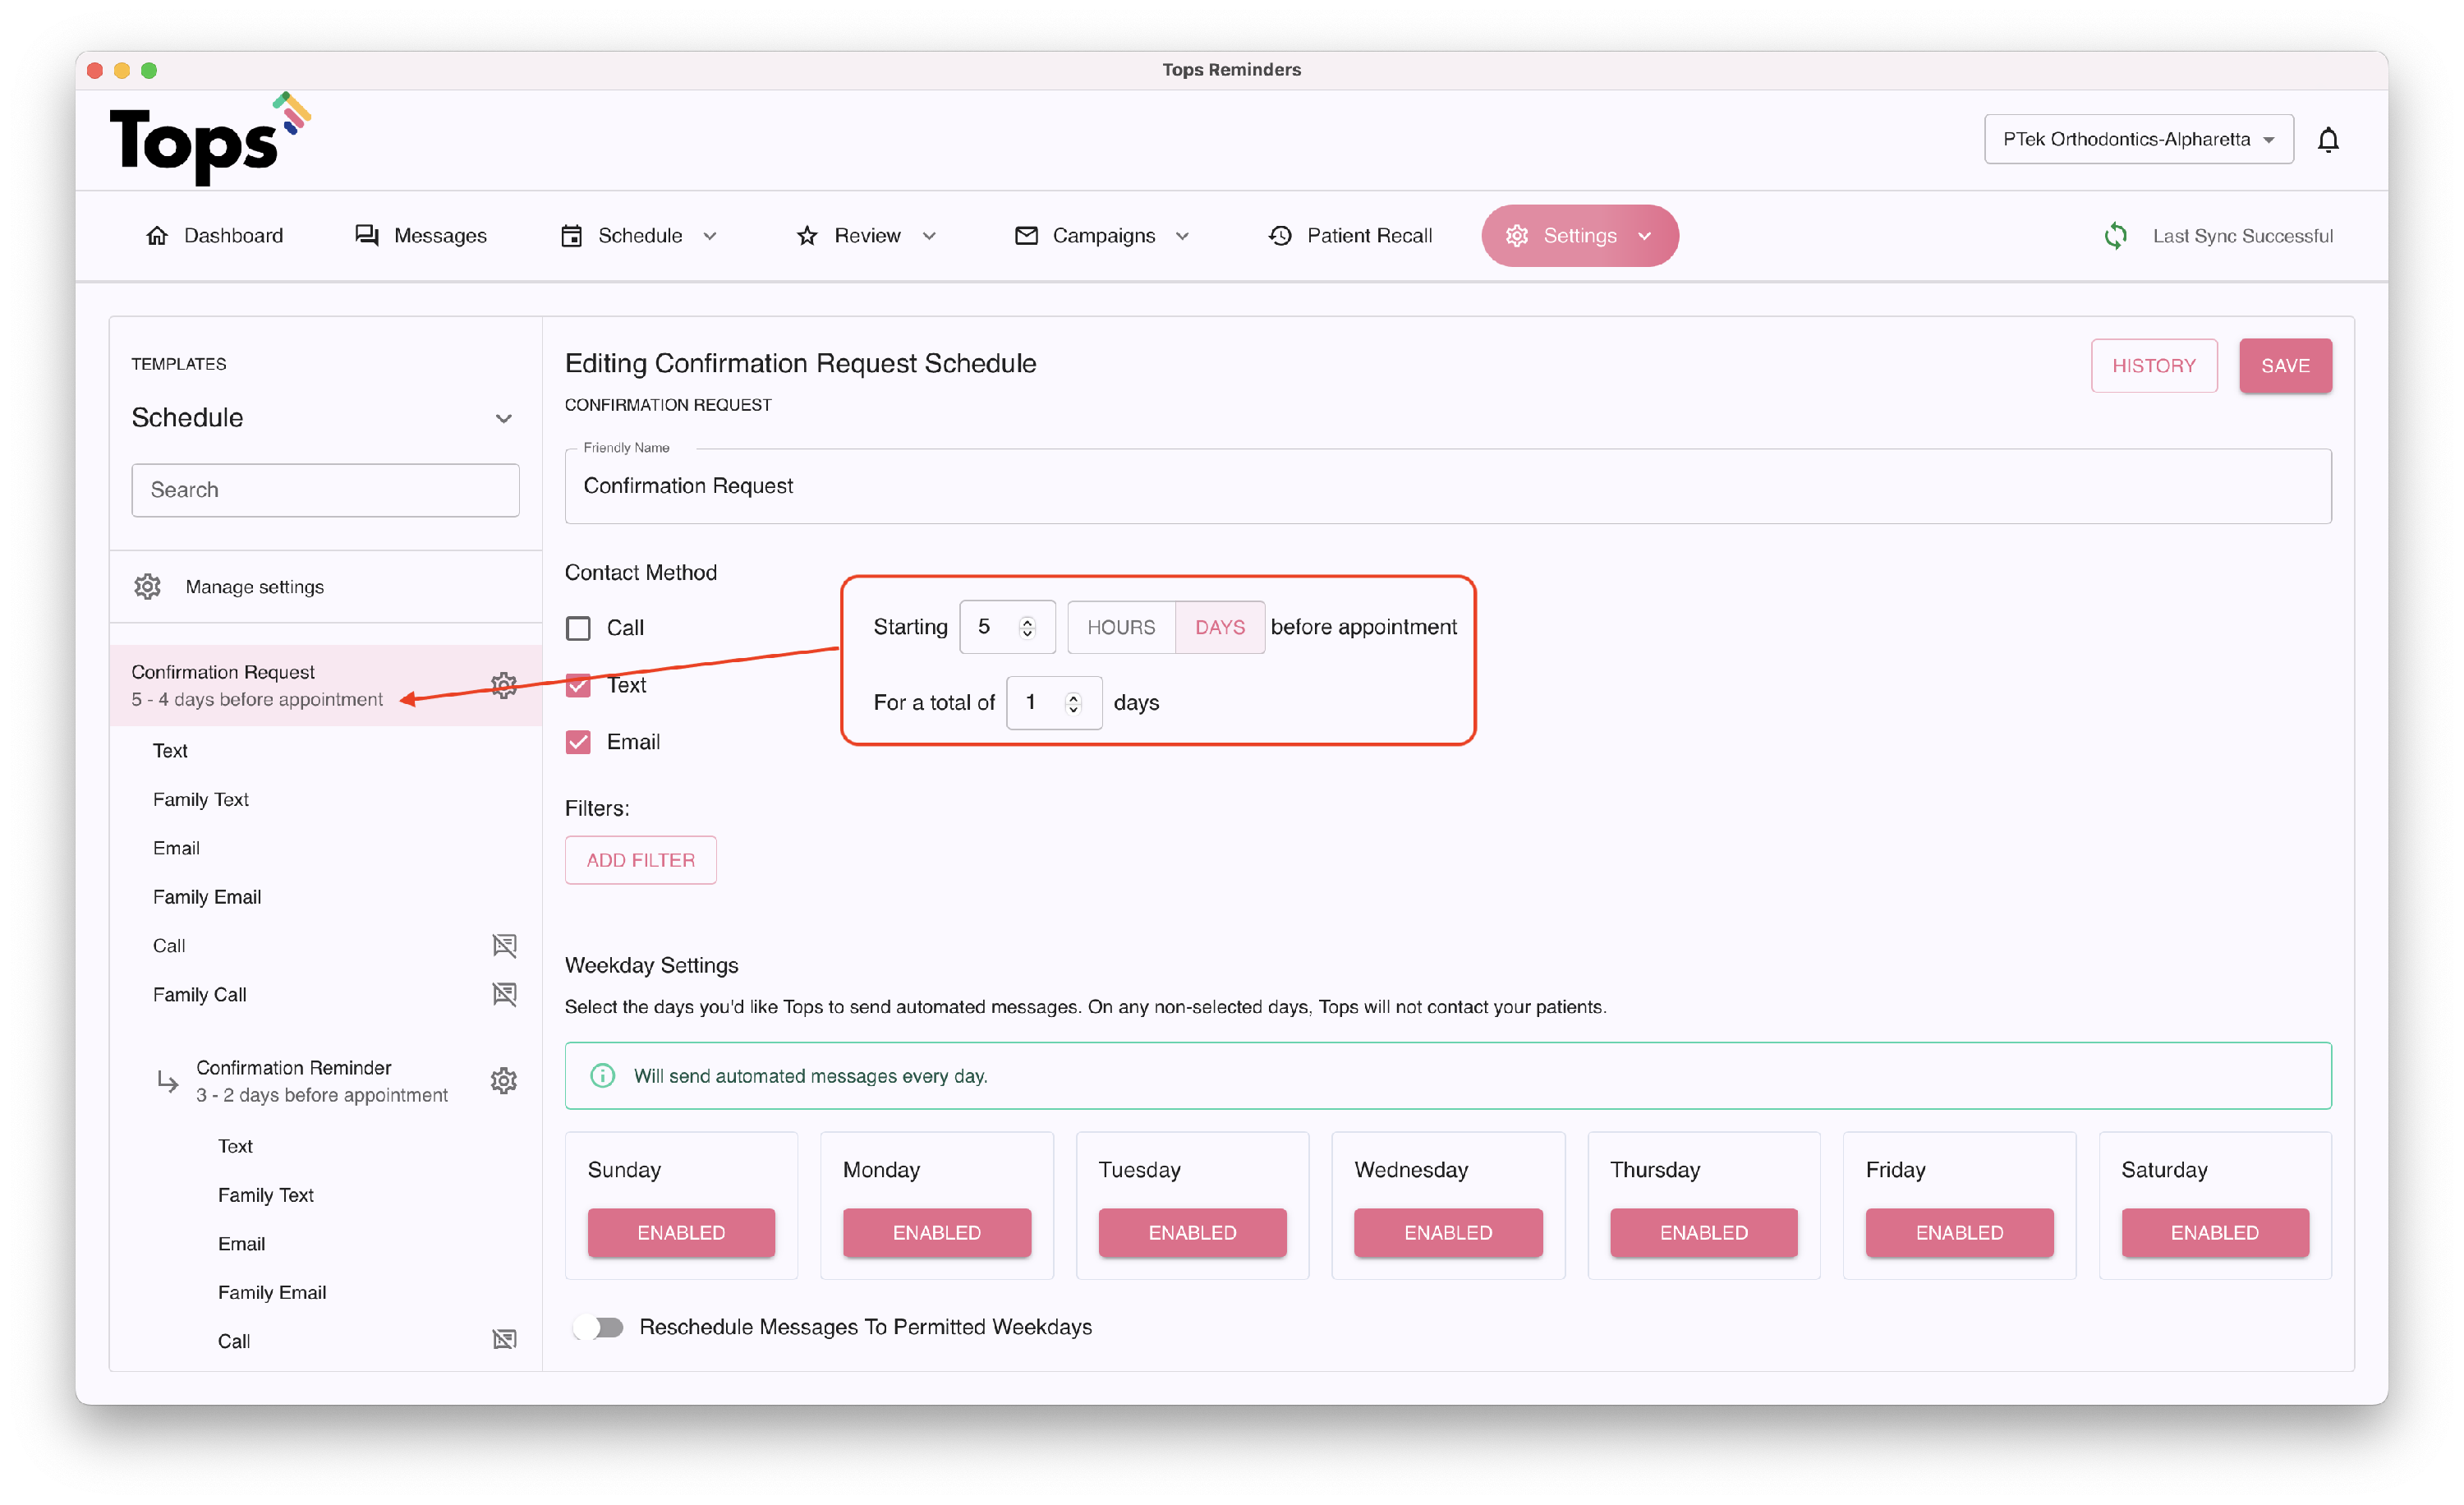Click the templates Search field
This screenshot has height=1505, width=2464.
325,490
